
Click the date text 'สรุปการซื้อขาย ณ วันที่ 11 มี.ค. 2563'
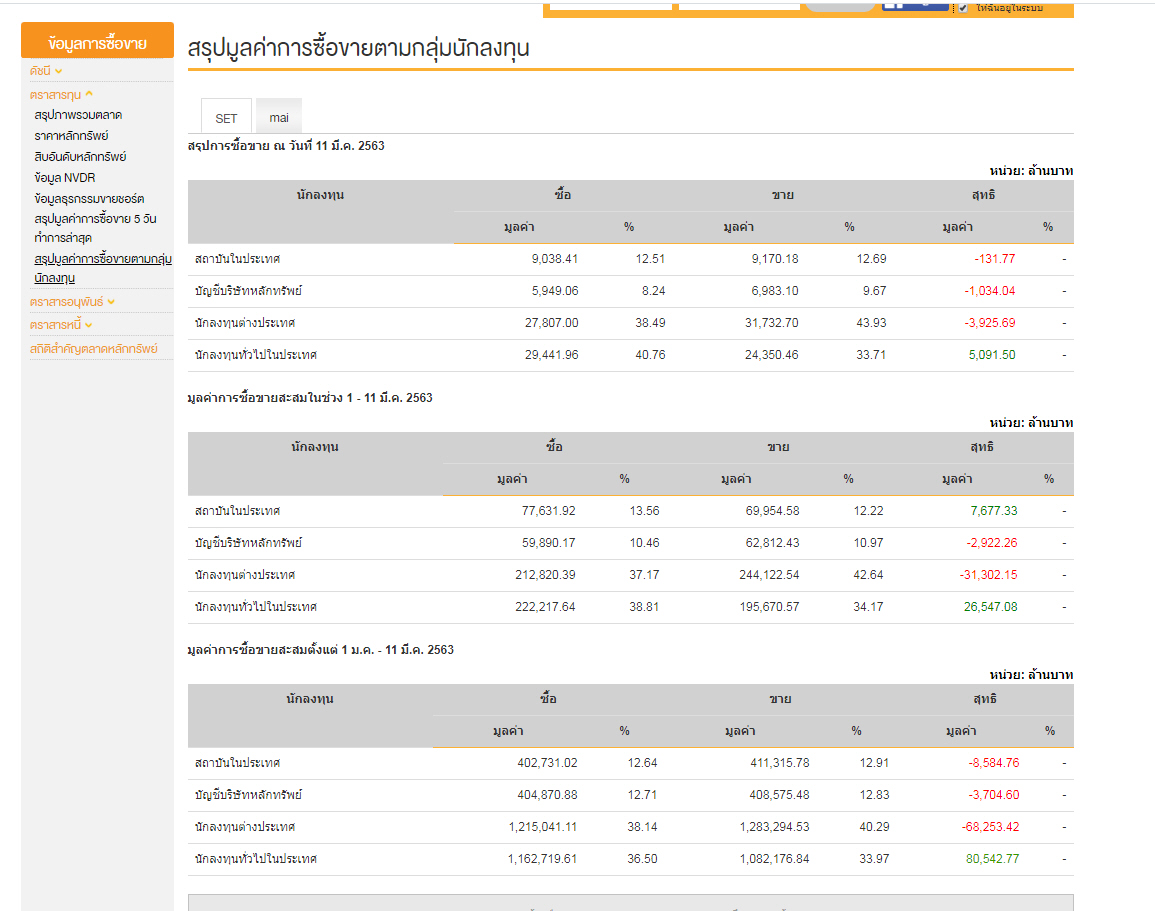click(286, 146)
